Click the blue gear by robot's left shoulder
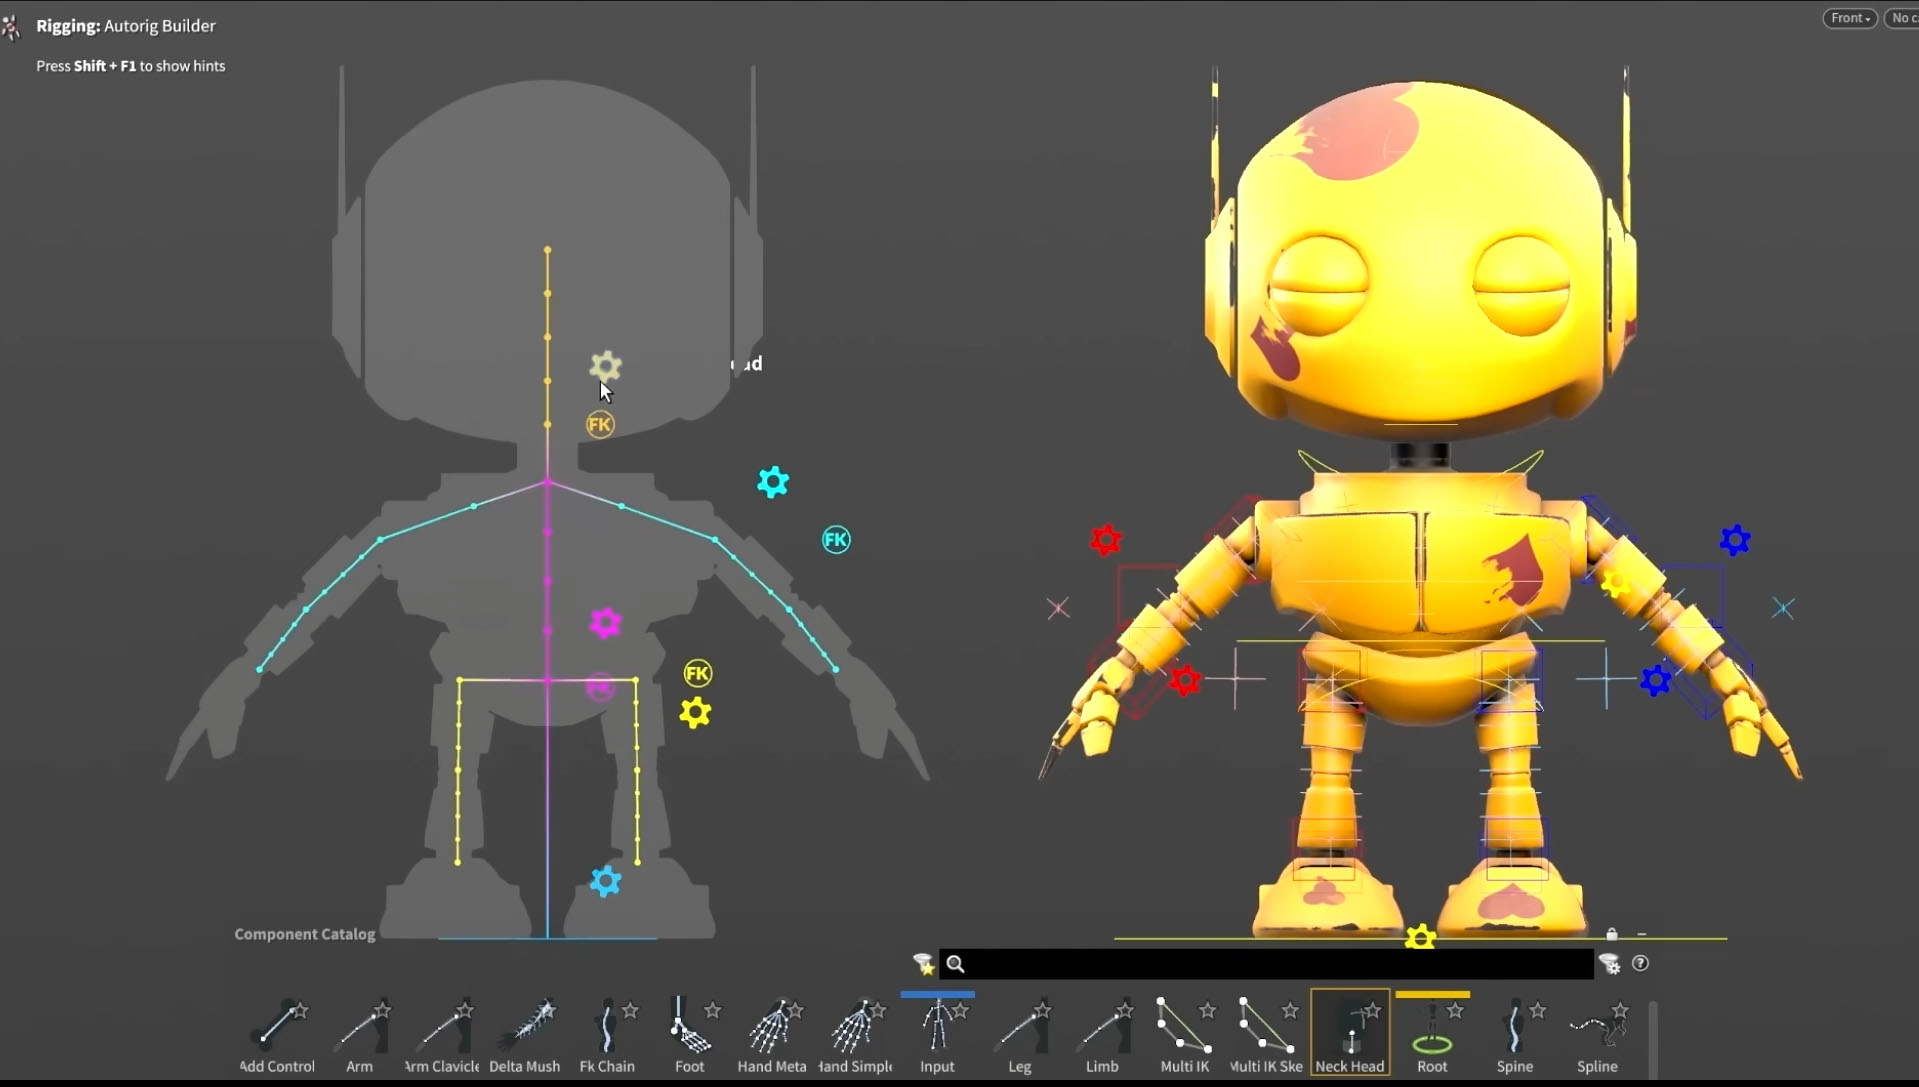This screenshot has height=1087, width=1919. point(1735,540)
